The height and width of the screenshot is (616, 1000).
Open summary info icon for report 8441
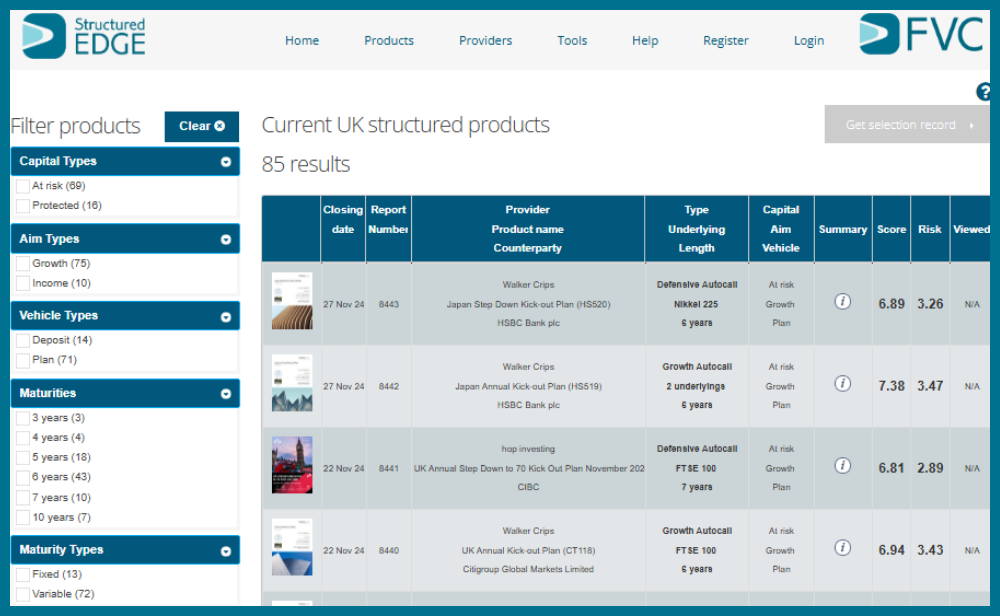pos(842,466)
